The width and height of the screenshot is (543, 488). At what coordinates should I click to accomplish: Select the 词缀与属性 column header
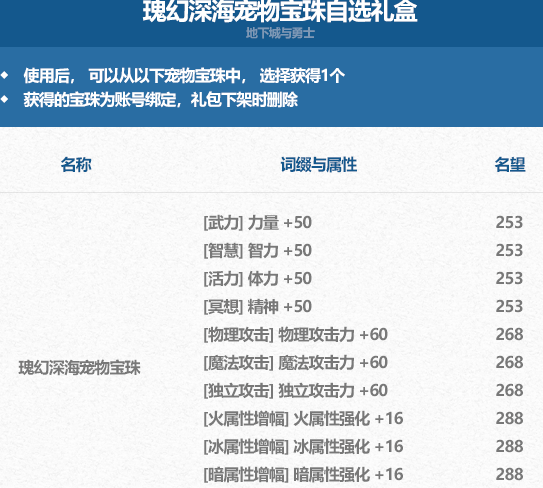319,165
